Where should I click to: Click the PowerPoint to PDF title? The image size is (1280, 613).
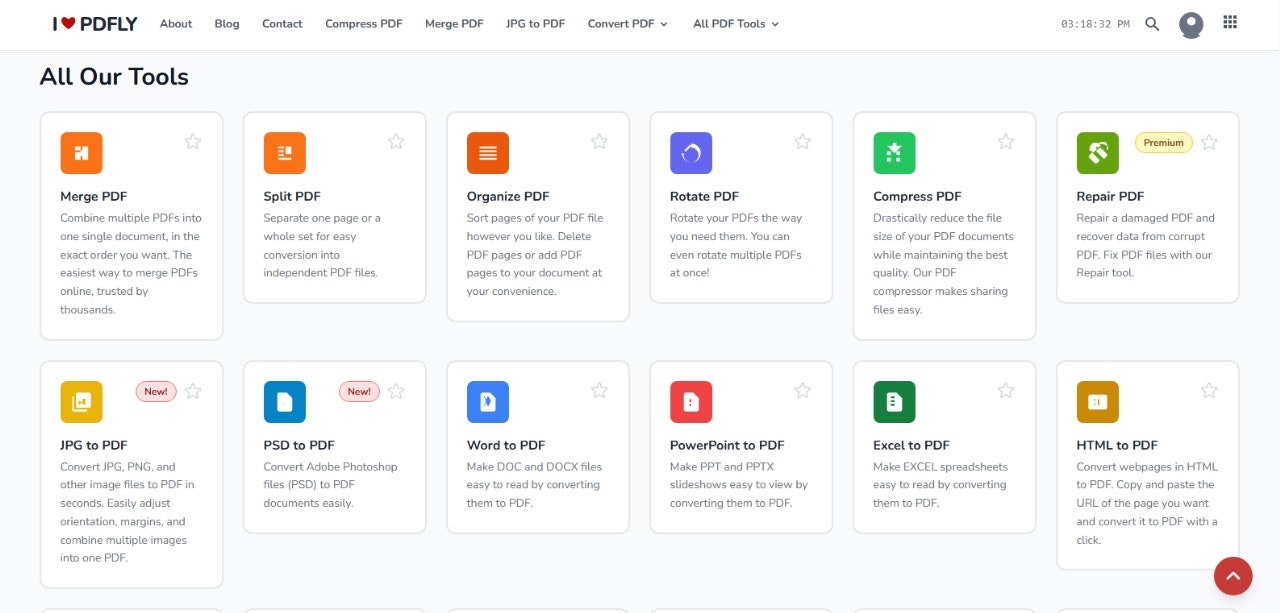[727, 445]
